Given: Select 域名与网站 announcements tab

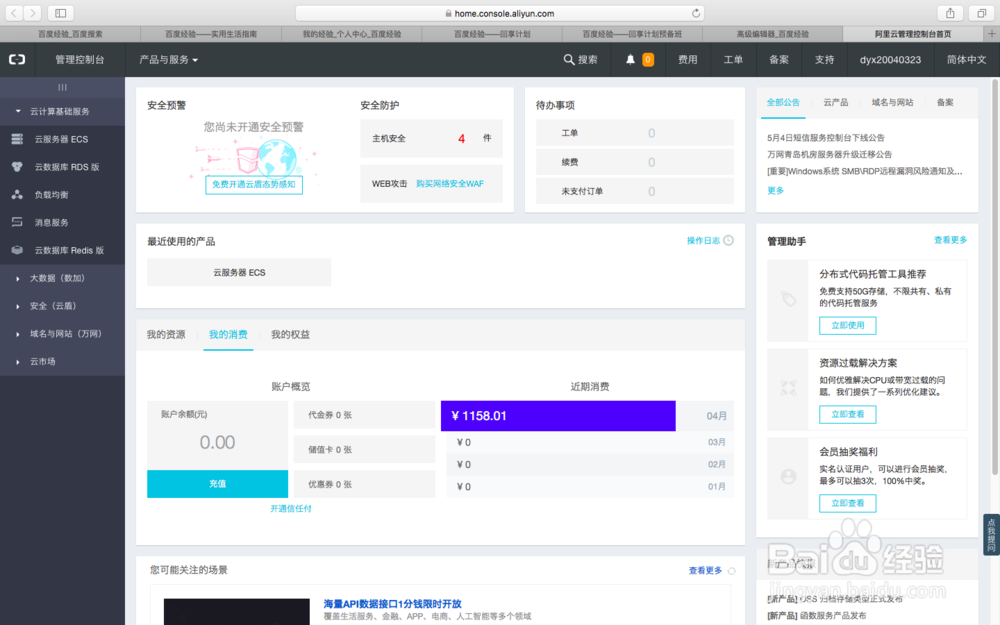Looking at the screenshot, I should [892, 102].
